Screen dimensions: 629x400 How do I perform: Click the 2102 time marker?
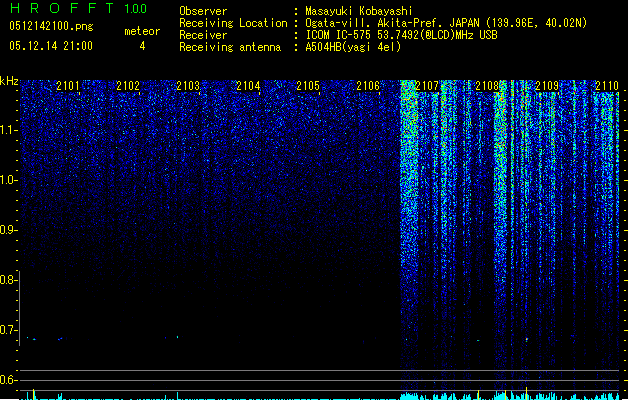[x=128, y=85]
